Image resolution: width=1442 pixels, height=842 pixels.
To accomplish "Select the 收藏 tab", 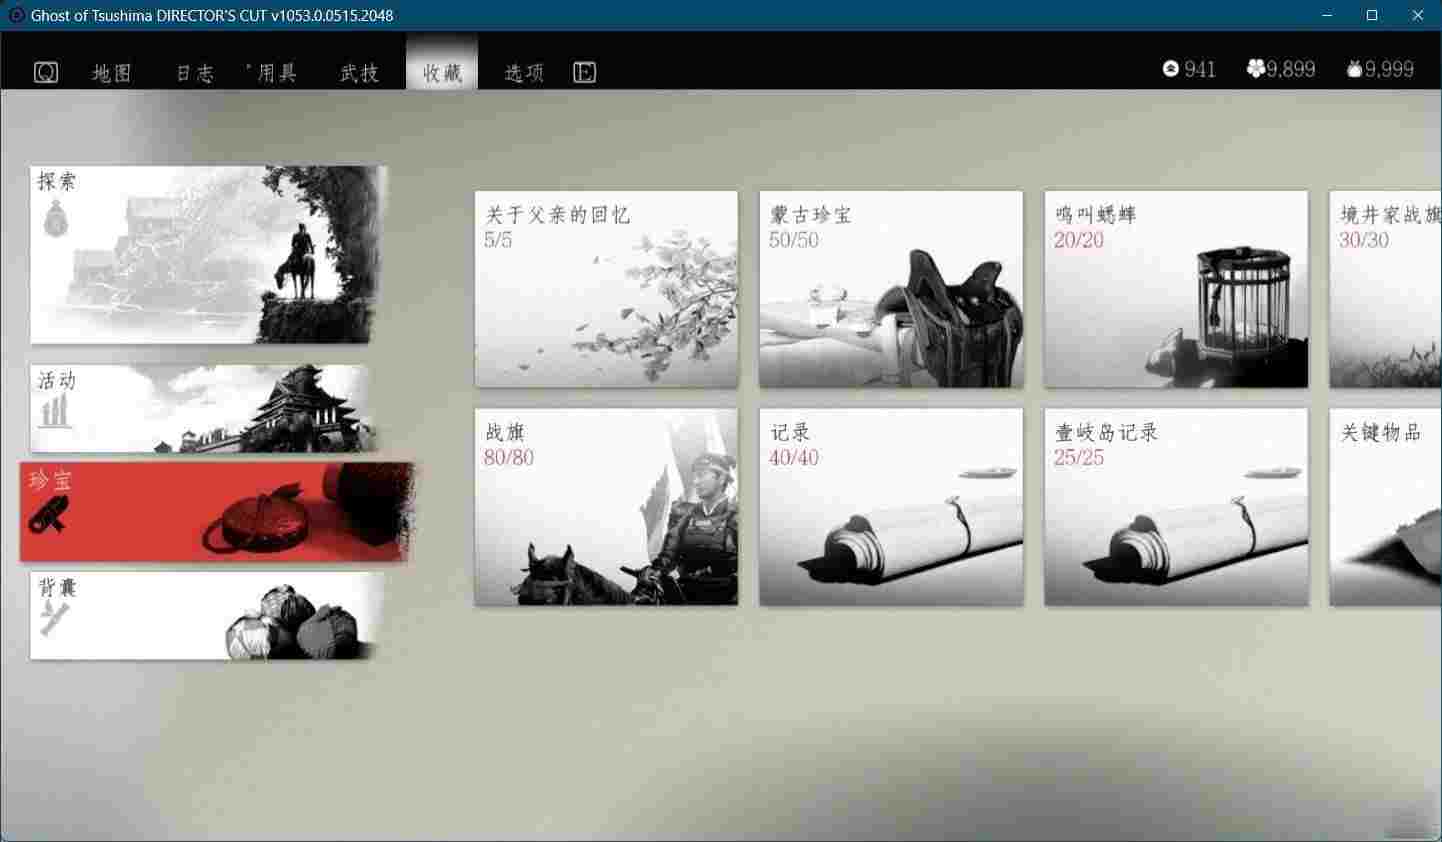I will 442,62.
